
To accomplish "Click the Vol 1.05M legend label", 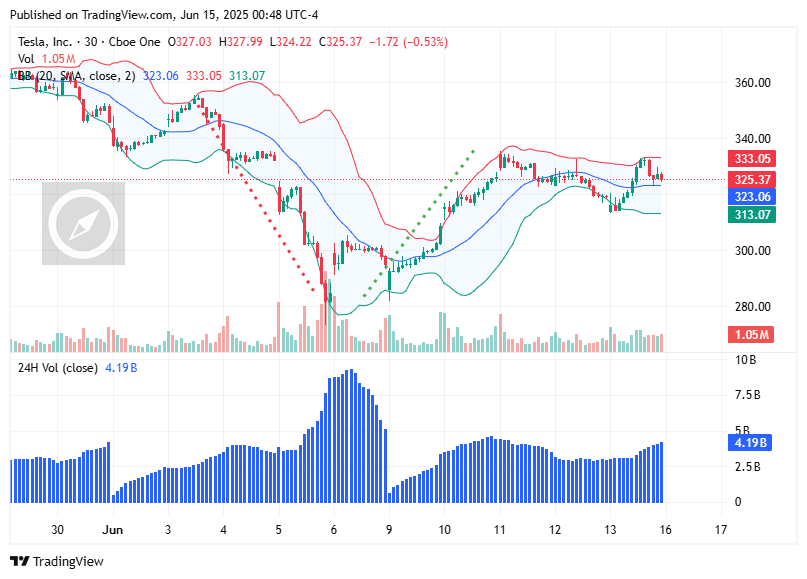I will pos(46,59).
